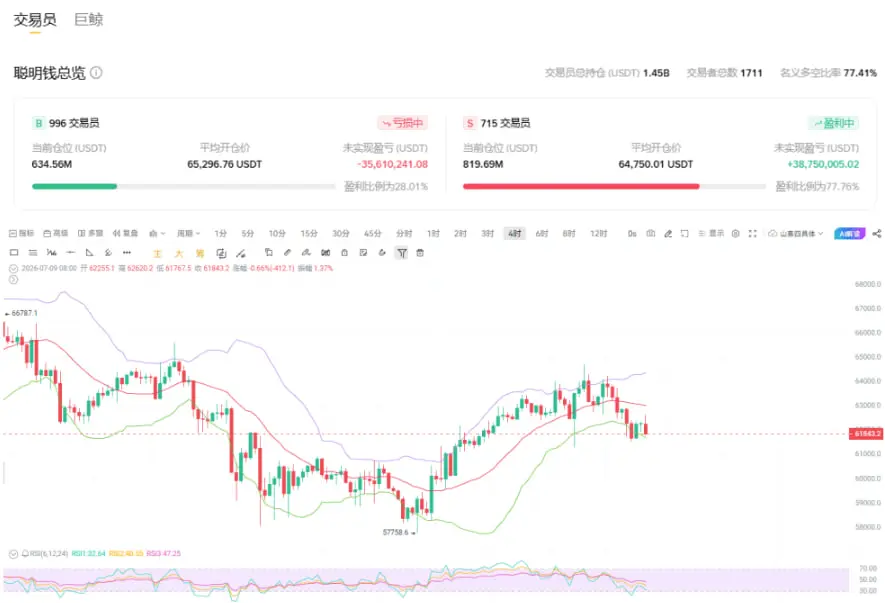Viewport: 885px width, 603px height.
Task: Select the 15分 timeframe
Action: [309, 233]
